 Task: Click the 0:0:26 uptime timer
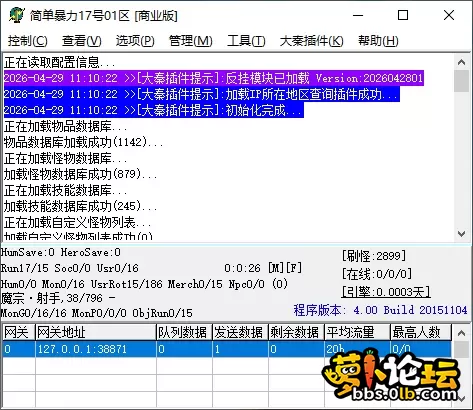pyautogui.click(x=242, y=268)
